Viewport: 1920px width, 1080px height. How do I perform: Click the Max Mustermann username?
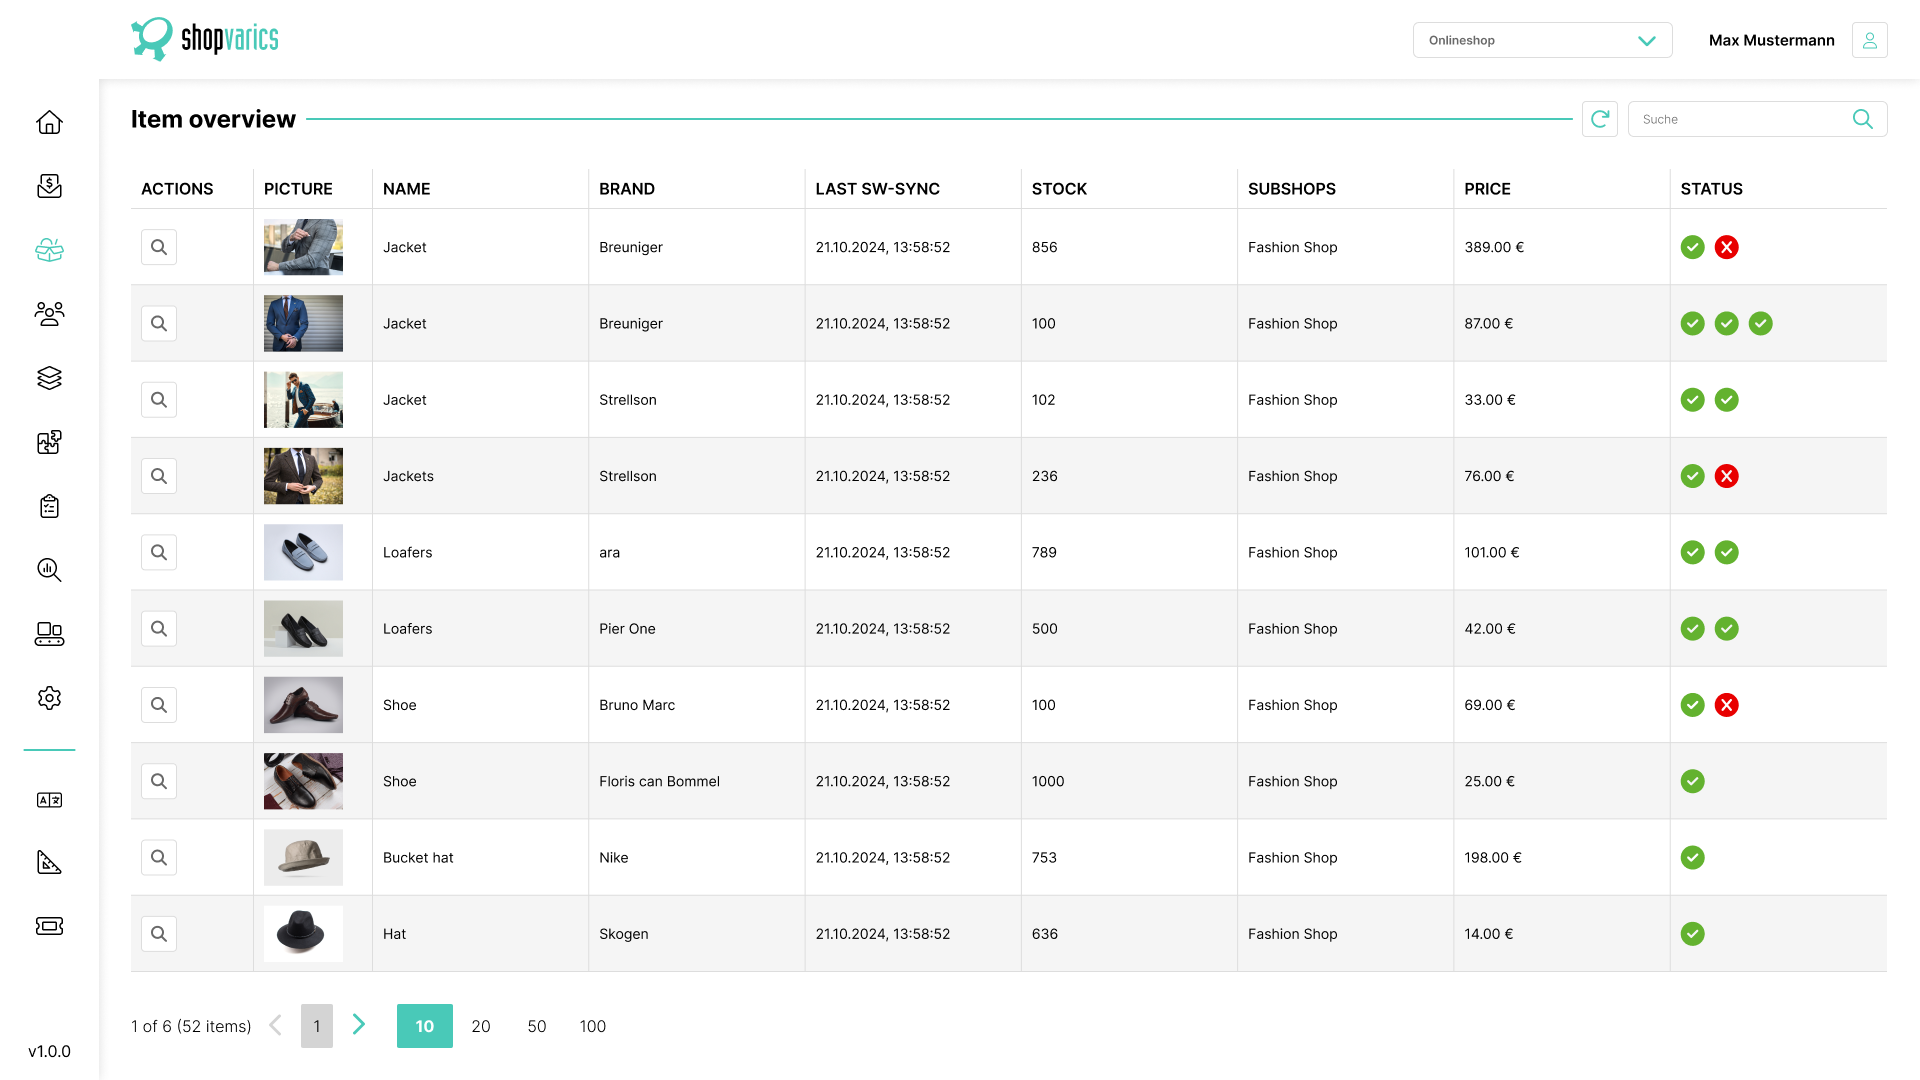pos(1771,40)
